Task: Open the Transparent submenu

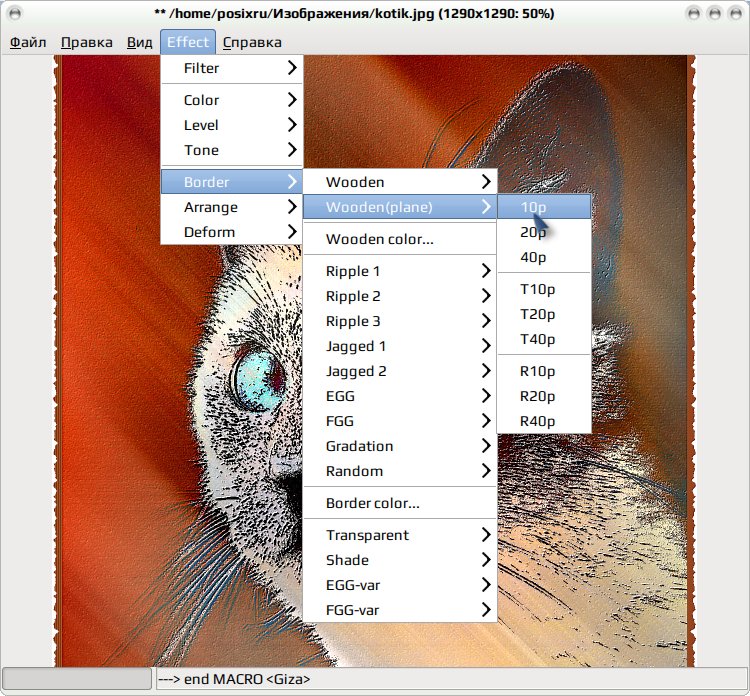Action: (x=400, y=535)
